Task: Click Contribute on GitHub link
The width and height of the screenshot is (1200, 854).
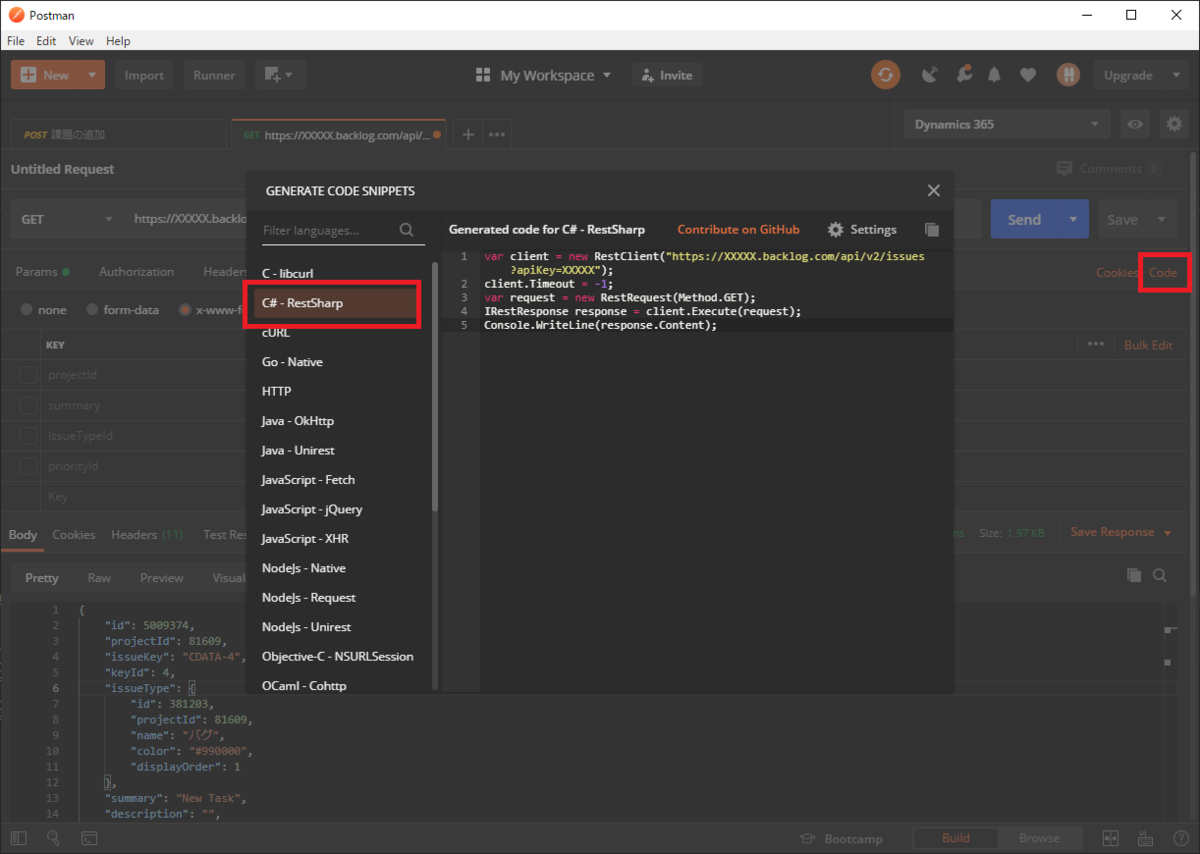Action: pyautogui.click(x=738, y=229)
